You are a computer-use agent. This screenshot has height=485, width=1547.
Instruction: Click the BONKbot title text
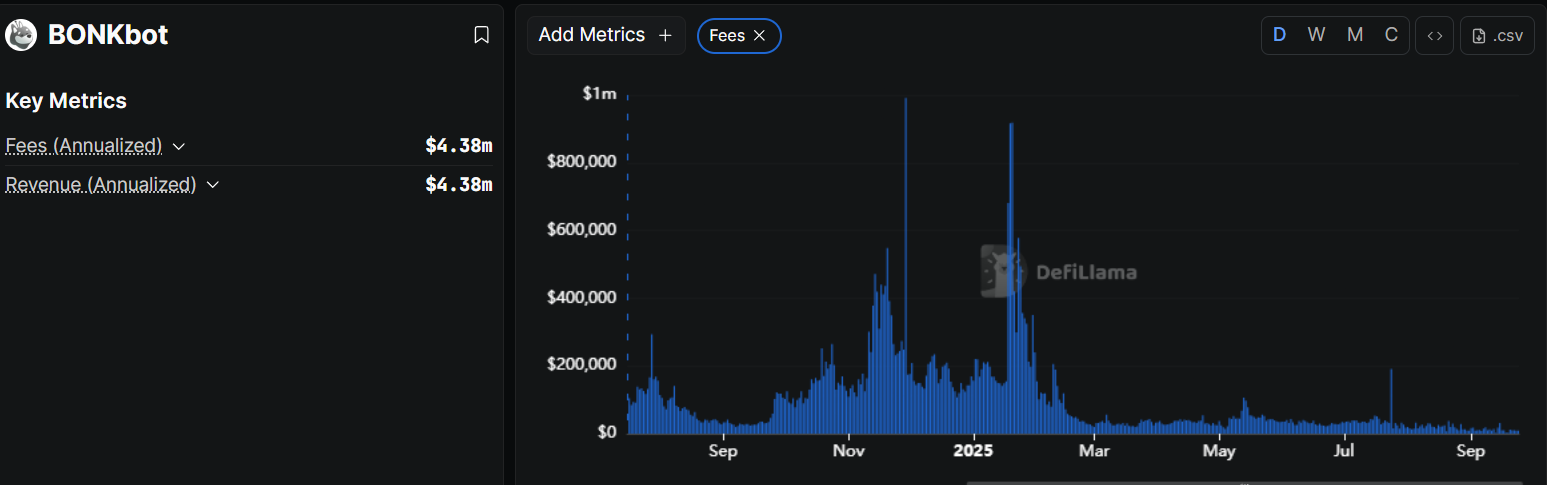[x=108, y=35]
